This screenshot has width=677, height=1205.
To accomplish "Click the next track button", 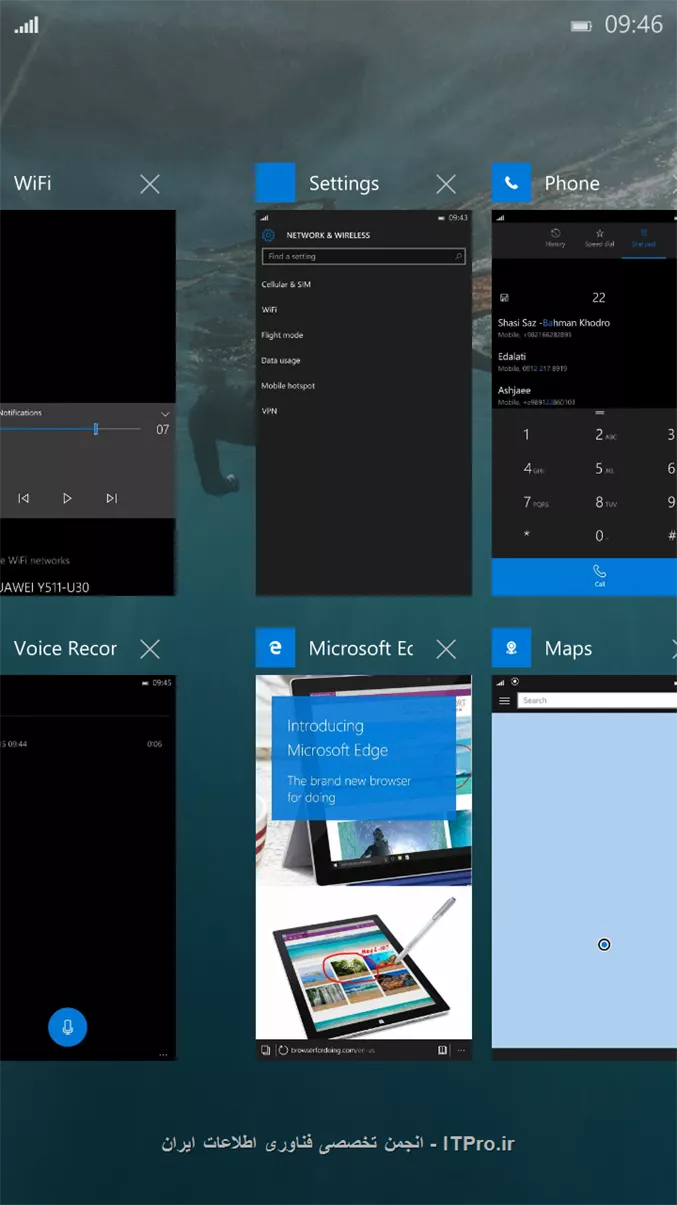I will click(x=112, y=498).
